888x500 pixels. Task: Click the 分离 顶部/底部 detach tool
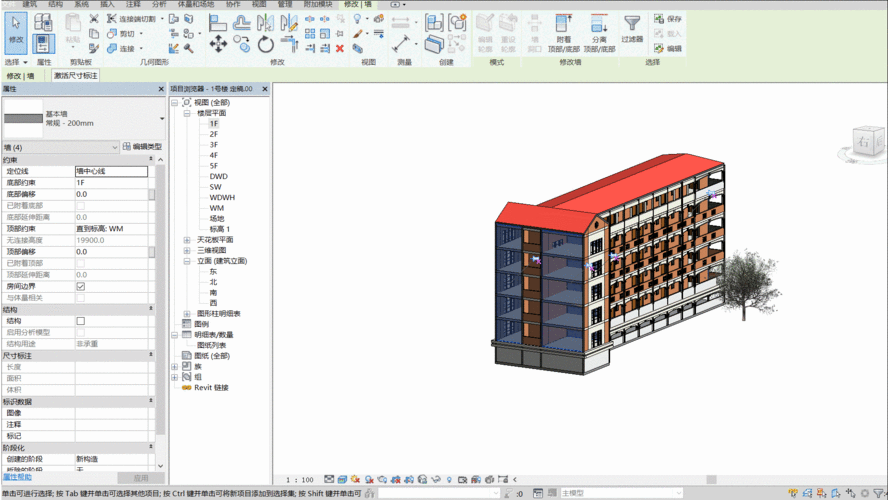point(599,33)
